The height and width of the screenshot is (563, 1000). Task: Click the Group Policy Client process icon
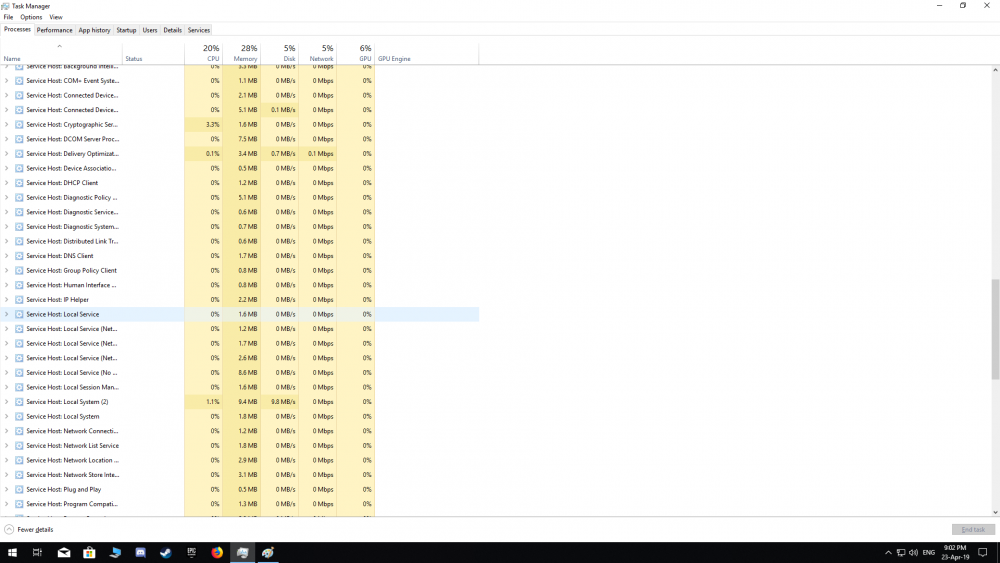pyautogui.click(x=19, y=271)
